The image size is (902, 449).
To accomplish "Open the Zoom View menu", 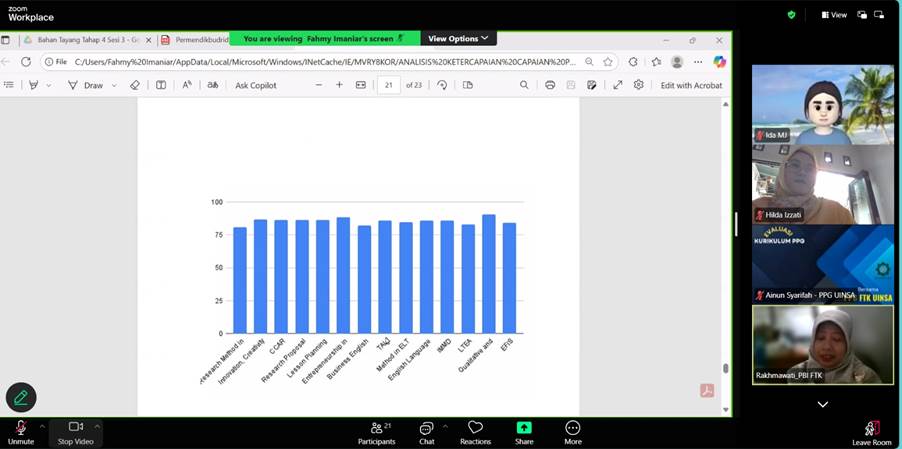I will tap(834, 15).
